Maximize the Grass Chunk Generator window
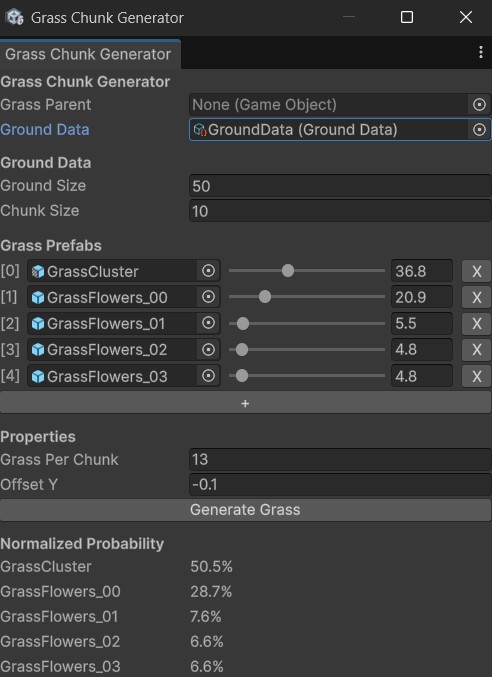This screenshot has width=492, height=677. pos(407,17)
